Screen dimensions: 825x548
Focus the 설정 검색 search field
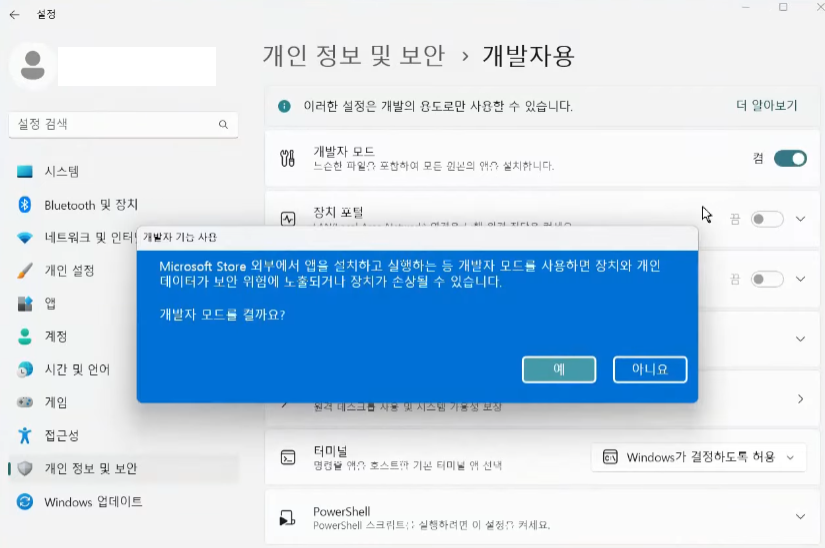pyautogui.click(x=123, y=125)
